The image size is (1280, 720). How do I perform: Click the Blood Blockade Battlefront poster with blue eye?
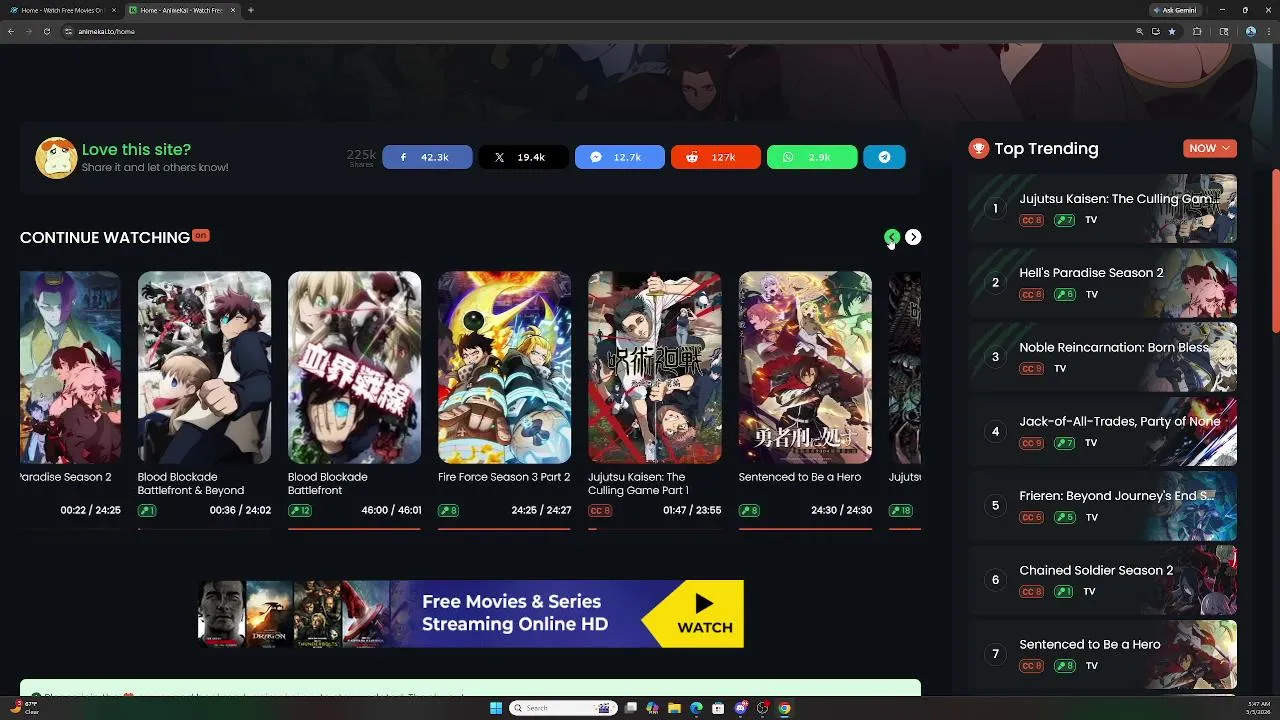point(354,367)
